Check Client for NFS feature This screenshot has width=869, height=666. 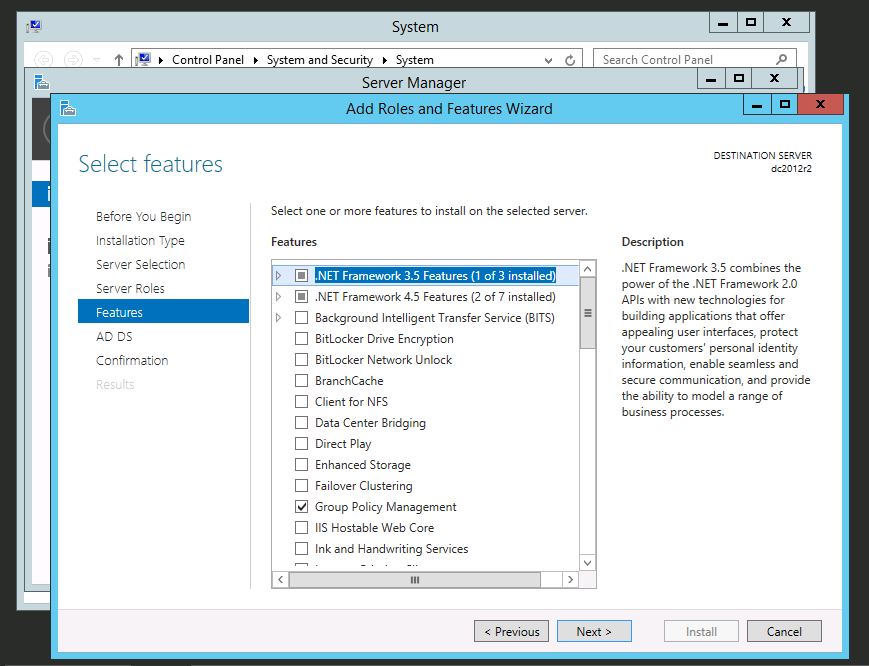pos(301,402)
